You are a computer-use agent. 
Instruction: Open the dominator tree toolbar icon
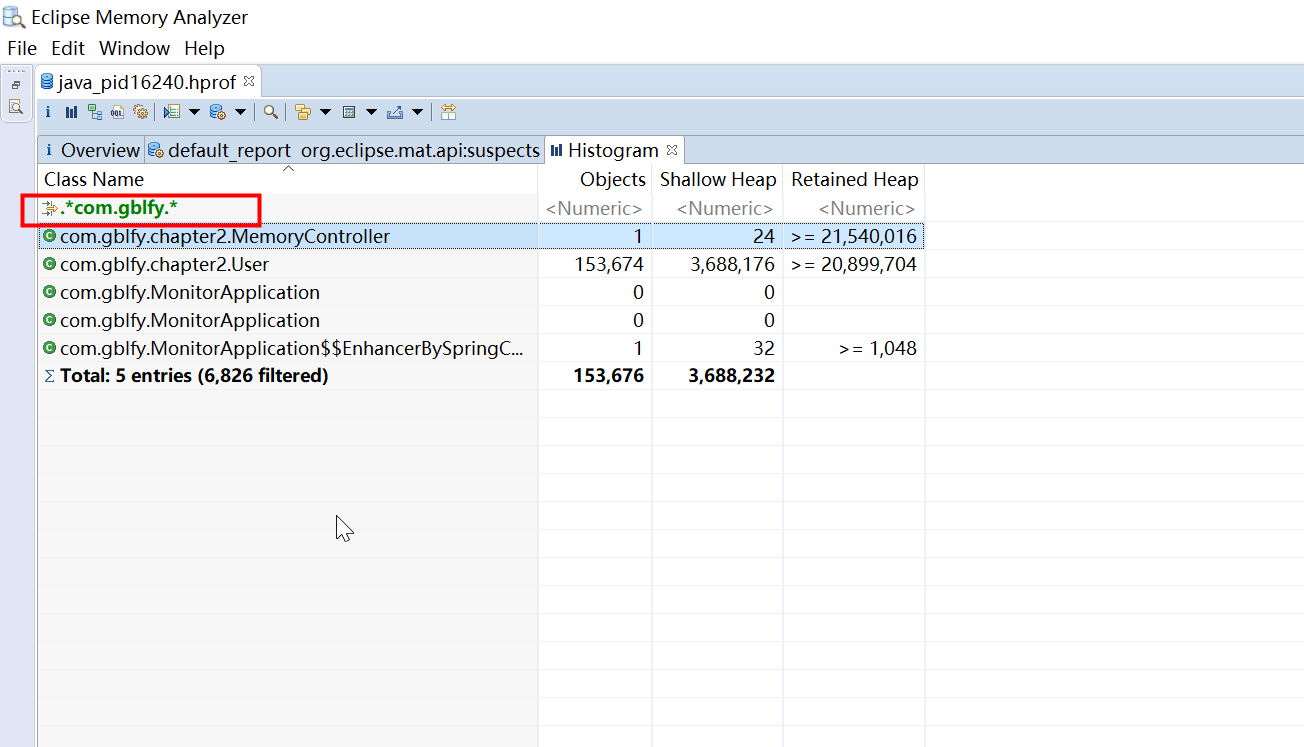click(95, 112)
